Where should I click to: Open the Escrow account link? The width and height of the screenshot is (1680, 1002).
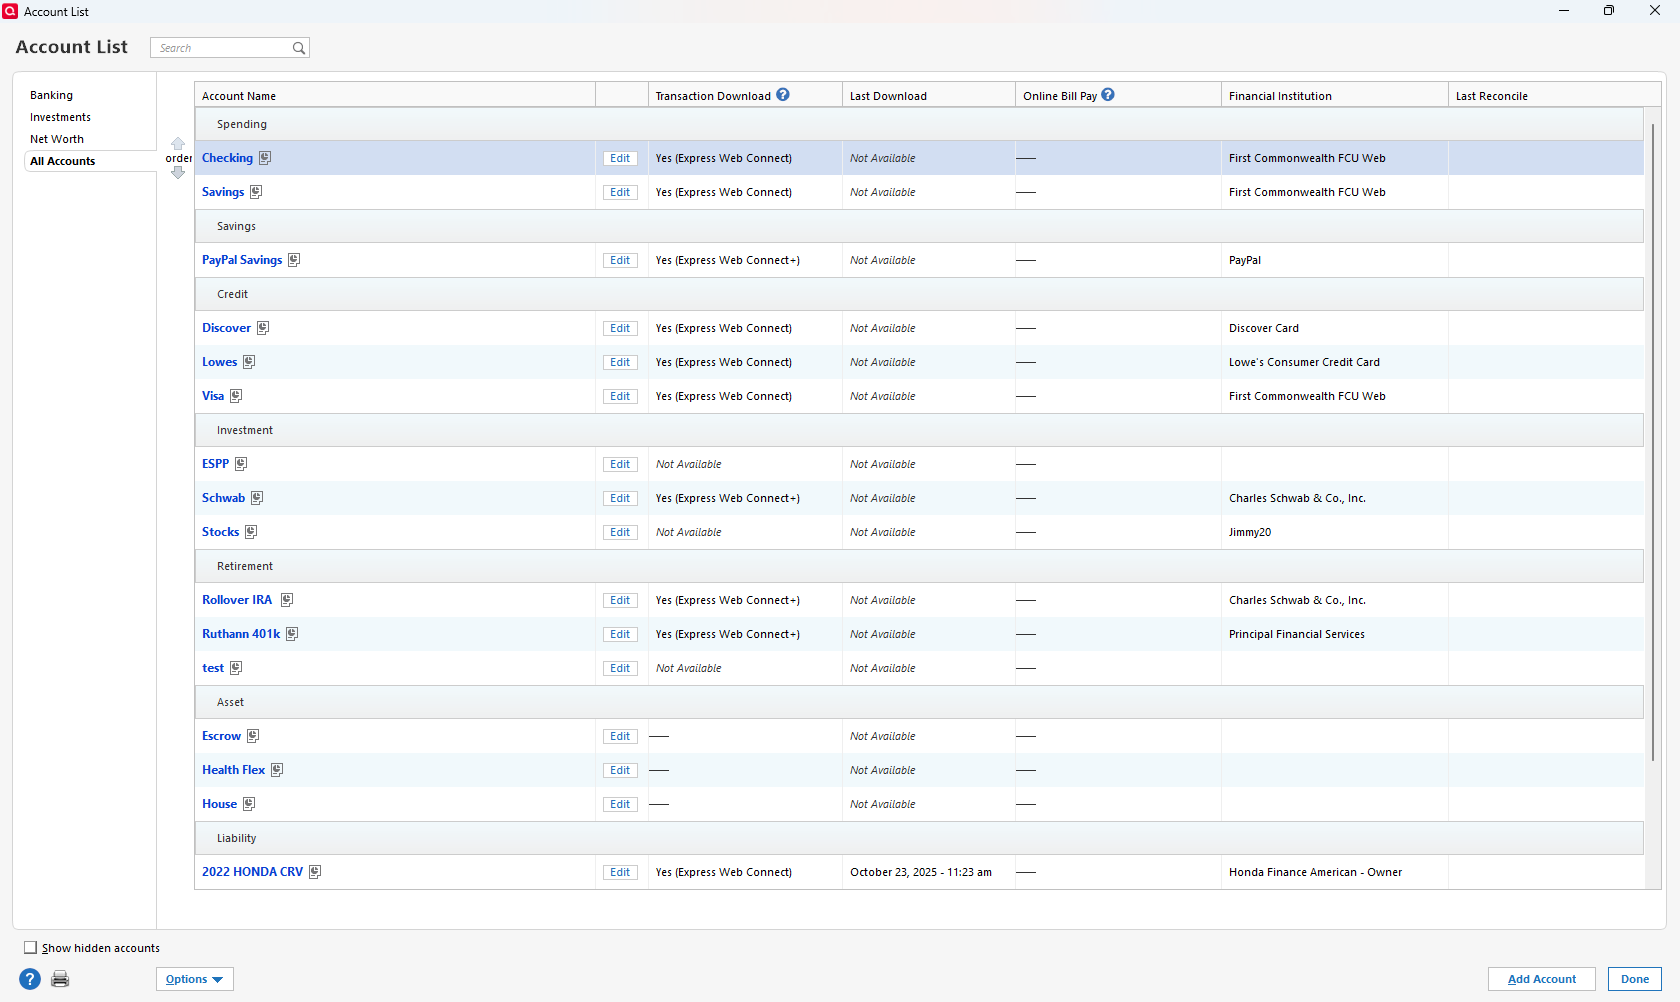click(x=221, y=736)
